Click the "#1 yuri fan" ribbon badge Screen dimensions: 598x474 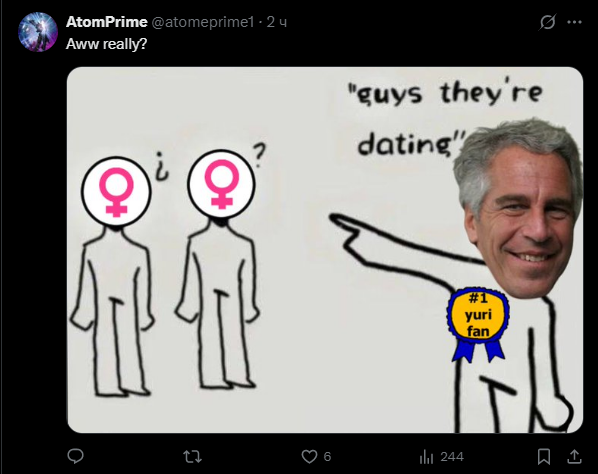[x=478, y=324]
